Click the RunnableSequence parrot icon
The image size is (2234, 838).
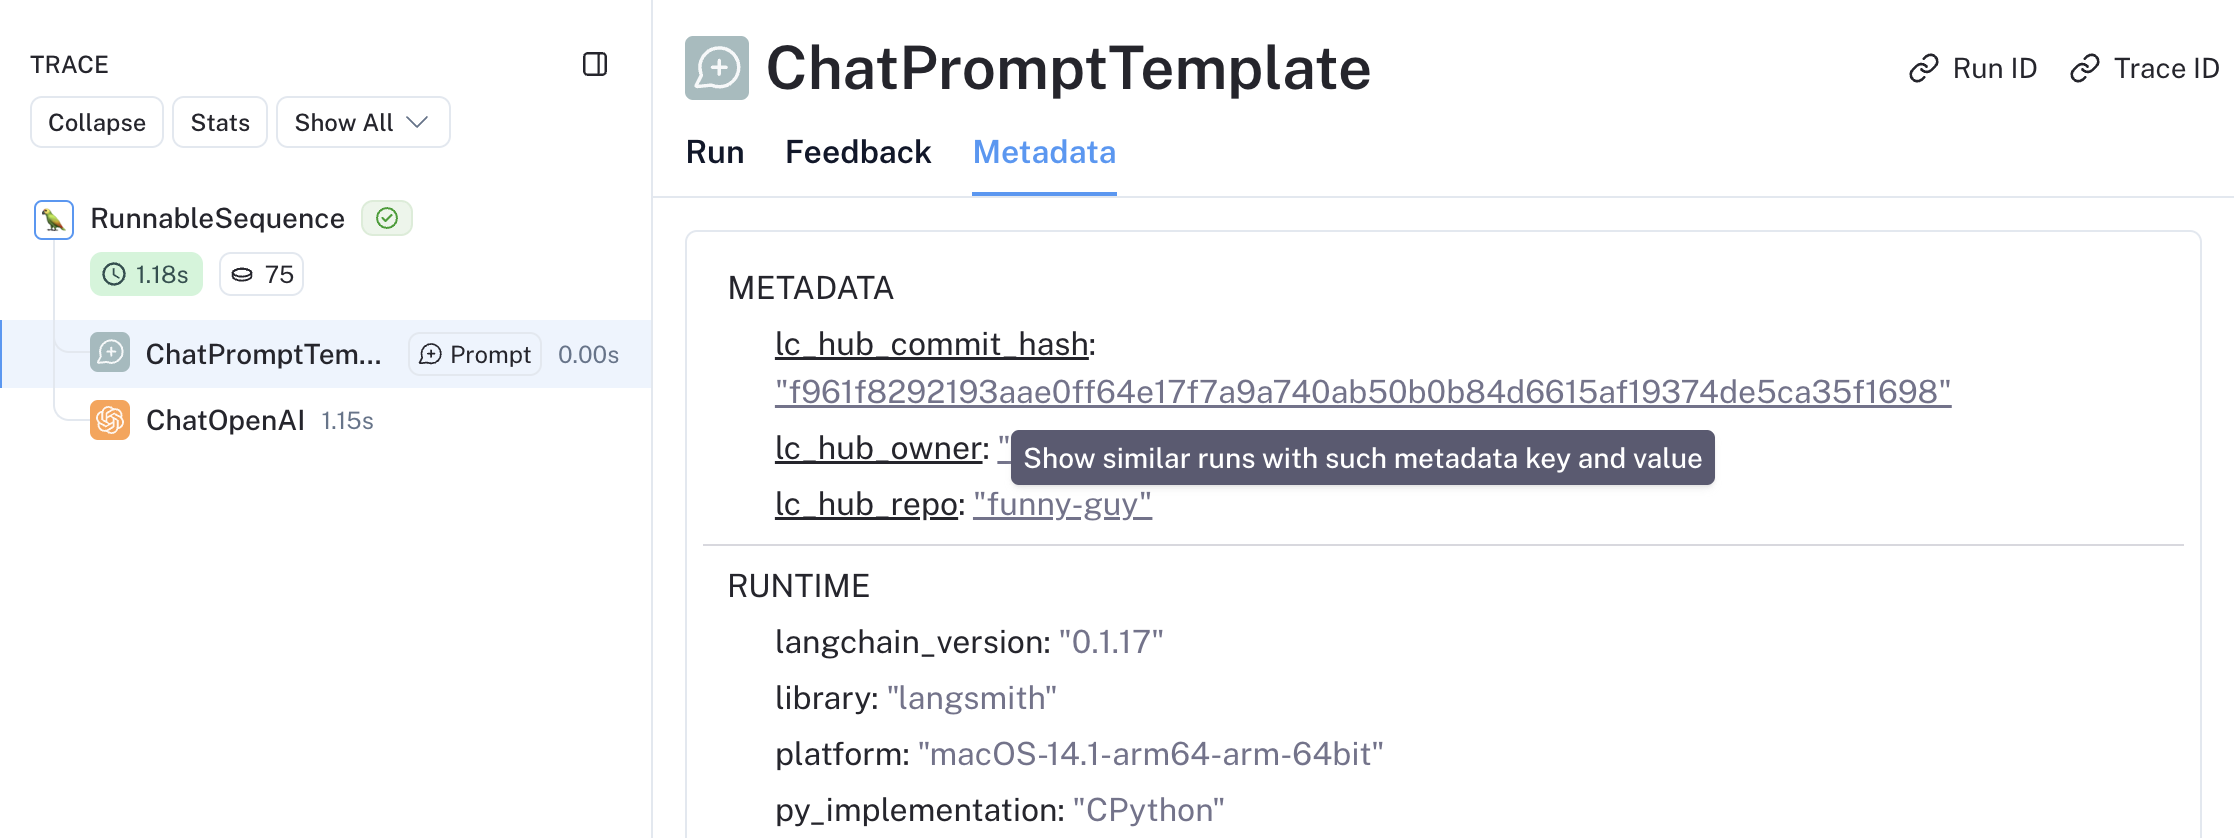click(x=54, y=219)
